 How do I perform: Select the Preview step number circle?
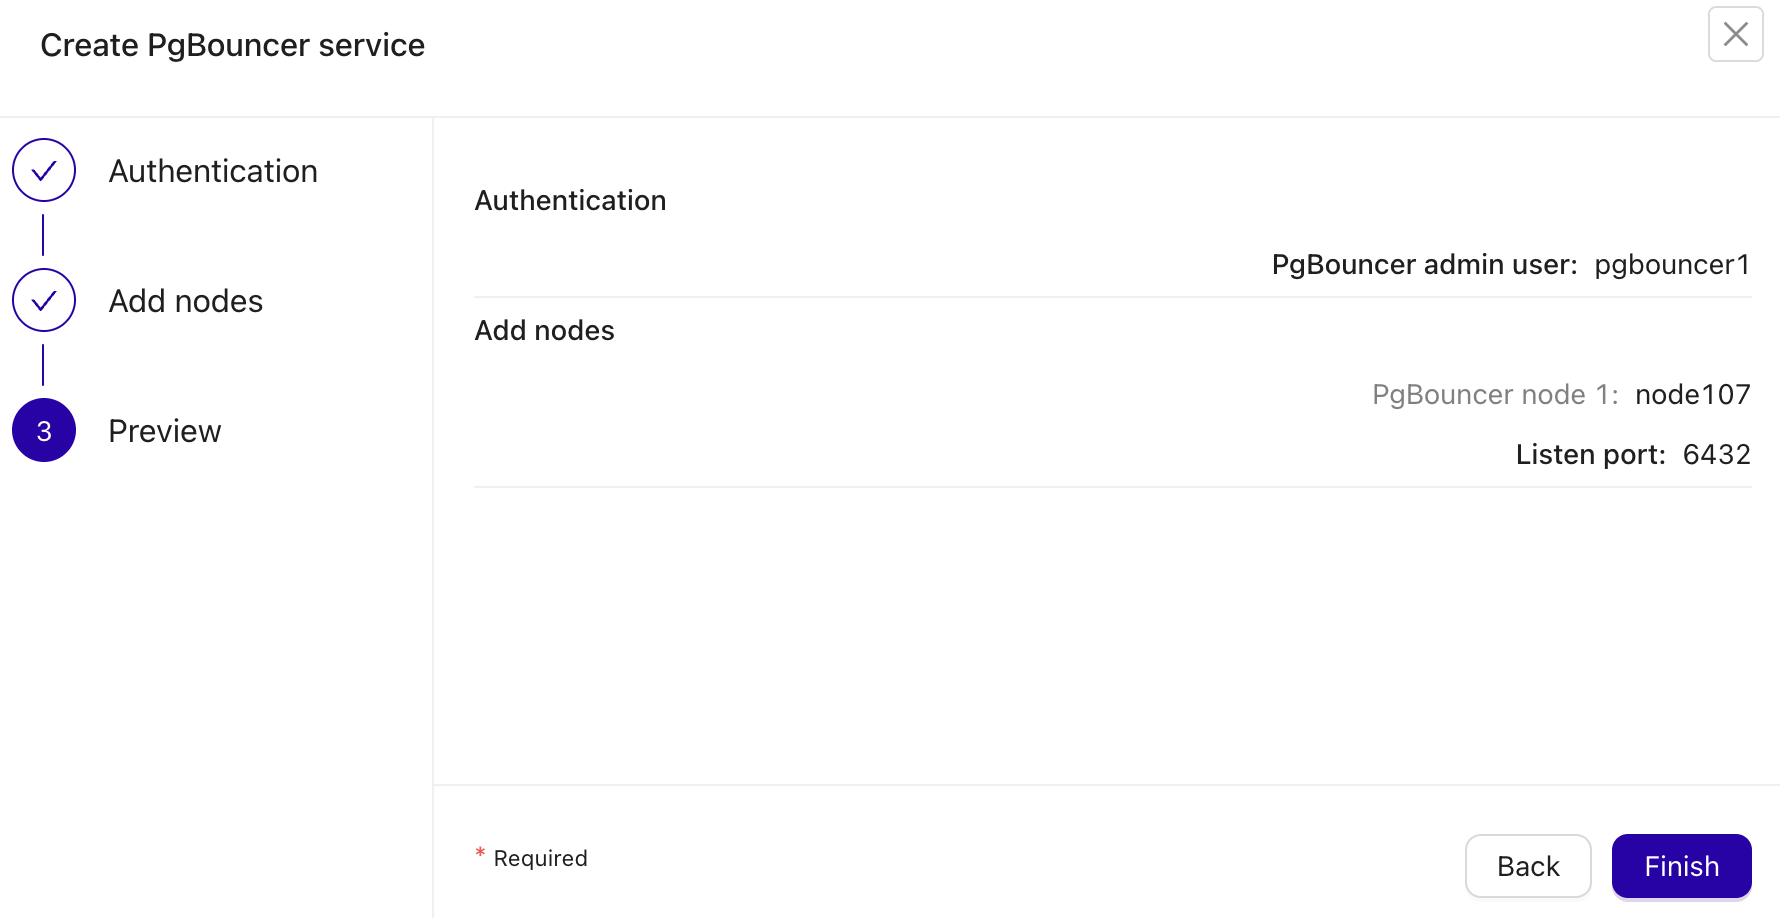(x=44, y=430)
